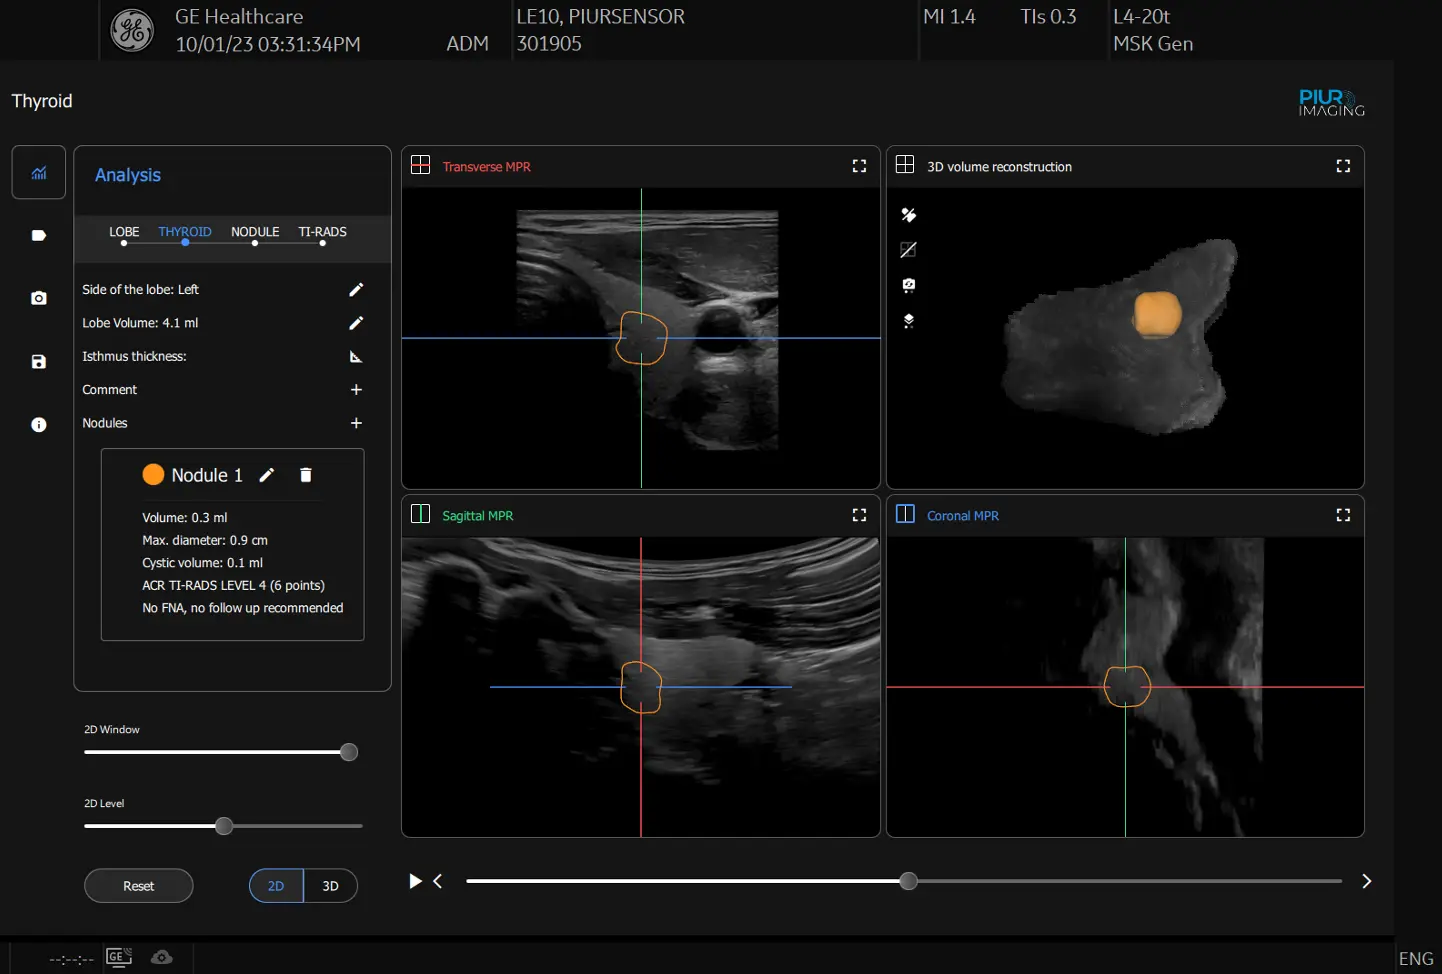Viewport: 1442px width, 974px height.
Task: Take a snapshot with camera sidebar icon
Action: click(x=39, y=298)
